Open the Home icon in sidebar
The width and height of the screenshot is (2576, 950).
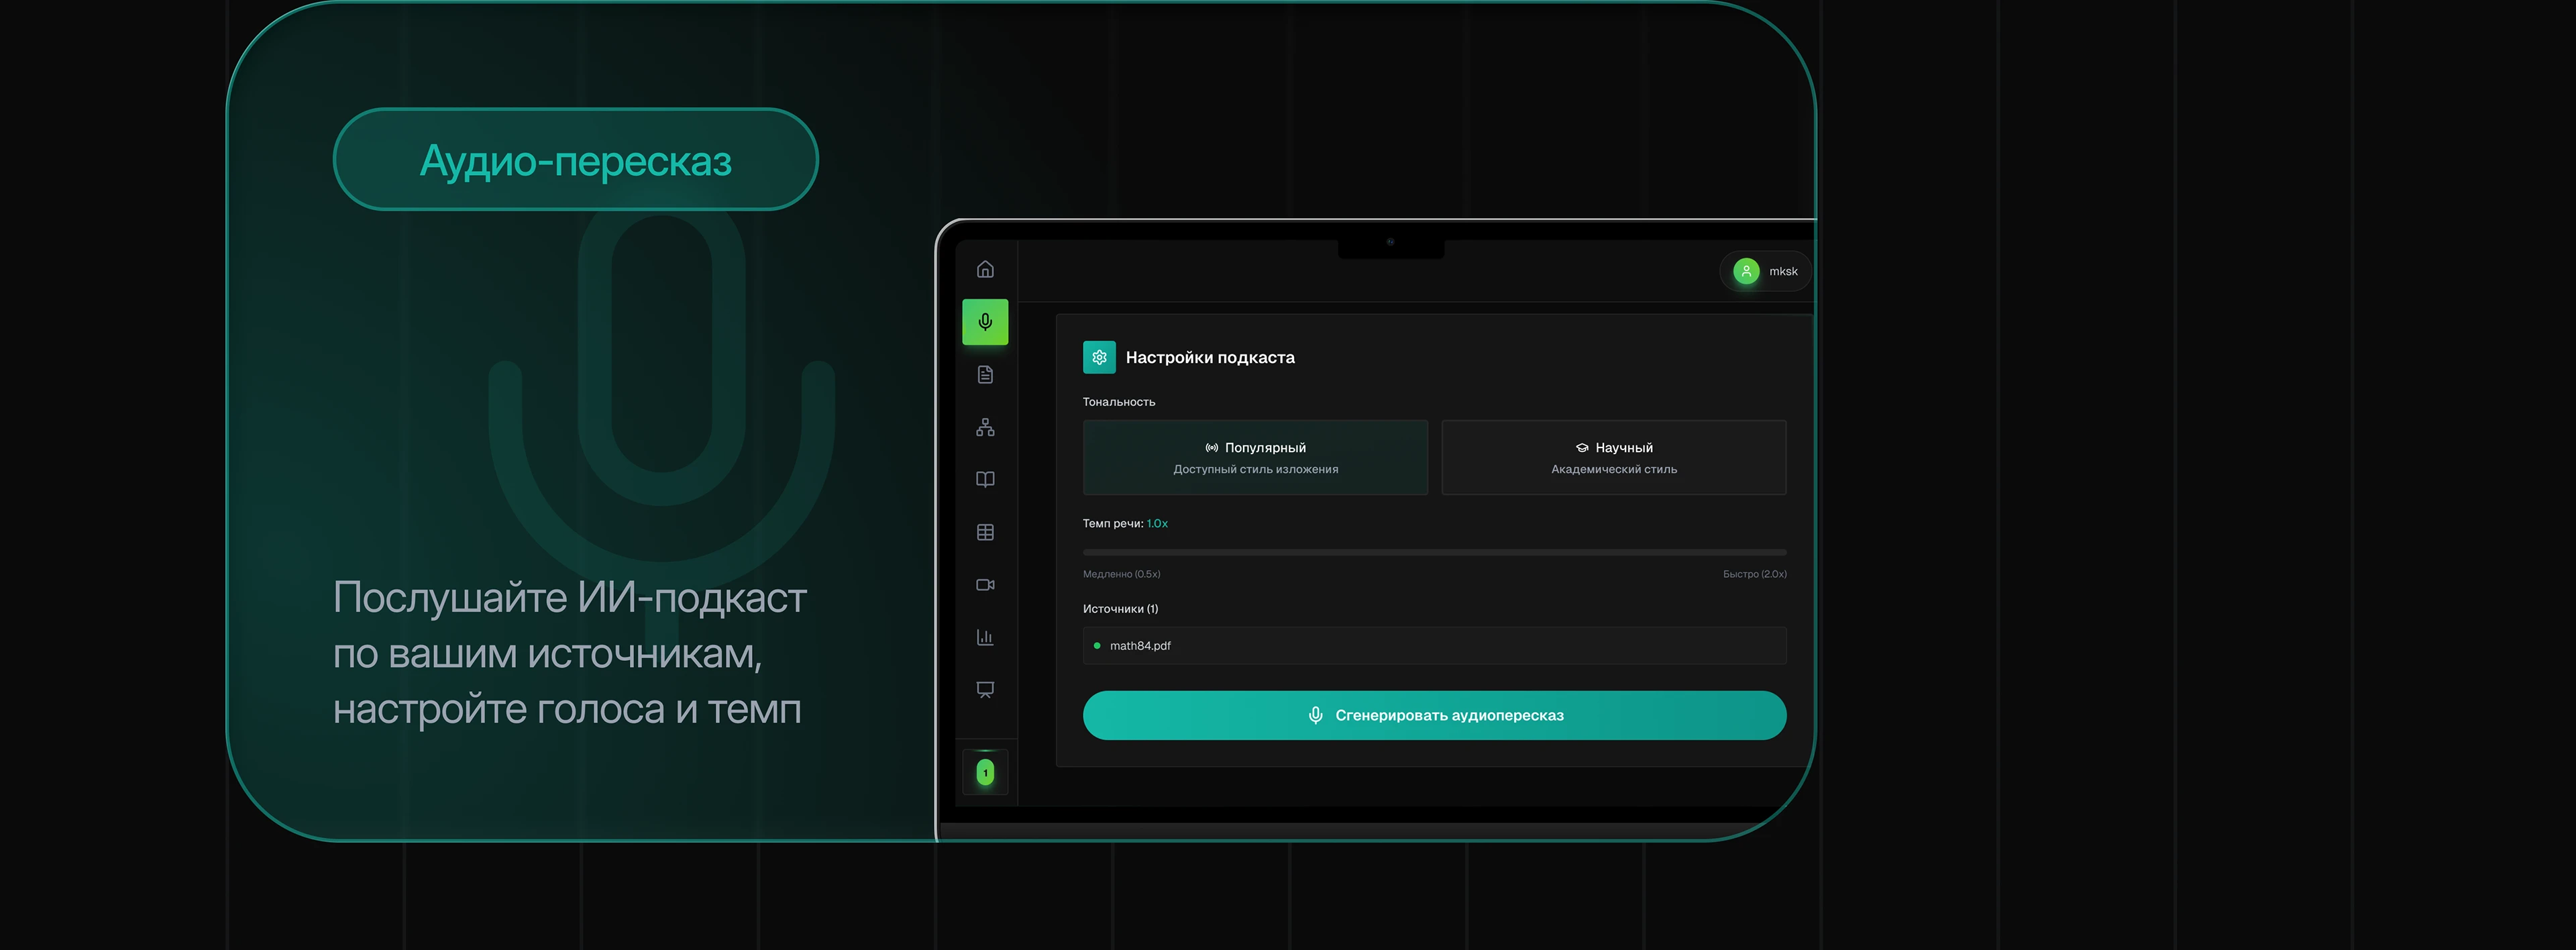(985, 270)
